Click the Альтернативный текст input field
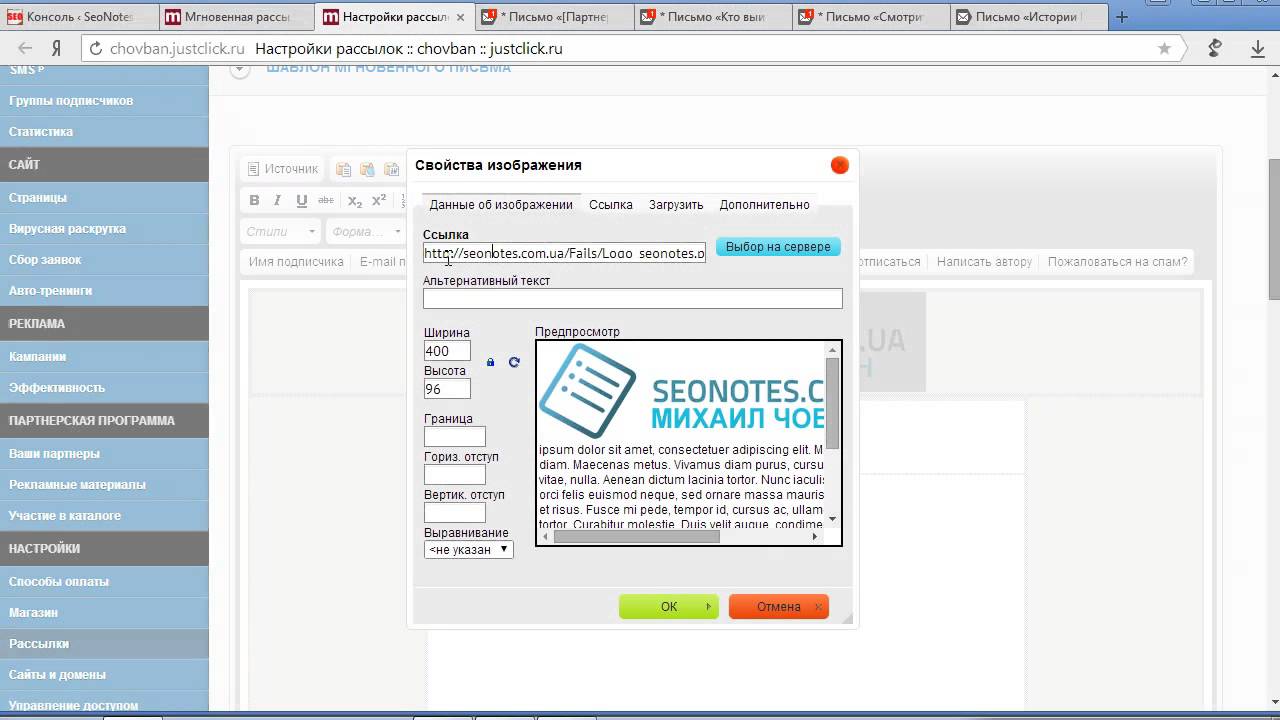 tap(632, 298)
